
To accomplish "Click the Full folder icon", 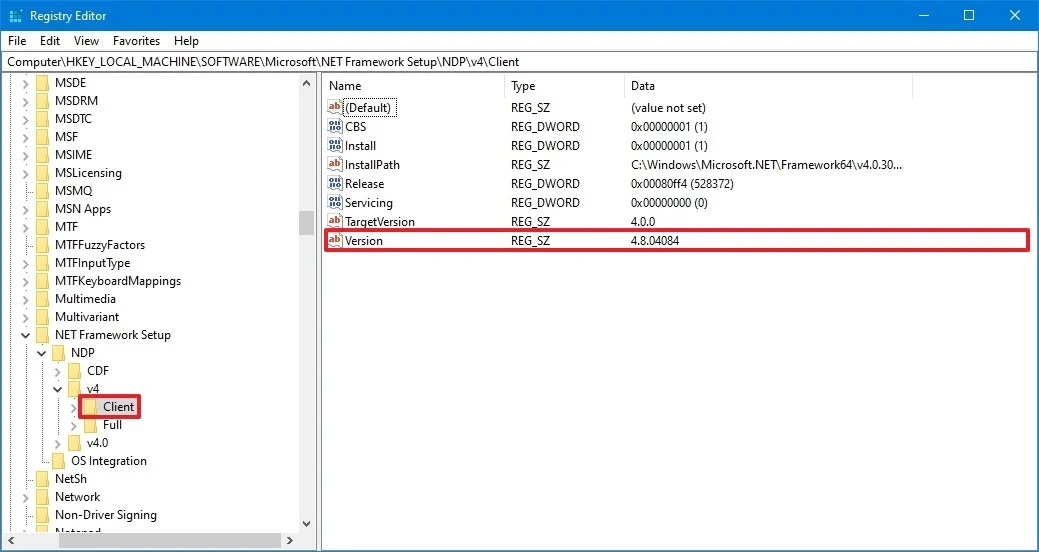I will (91, 425).
